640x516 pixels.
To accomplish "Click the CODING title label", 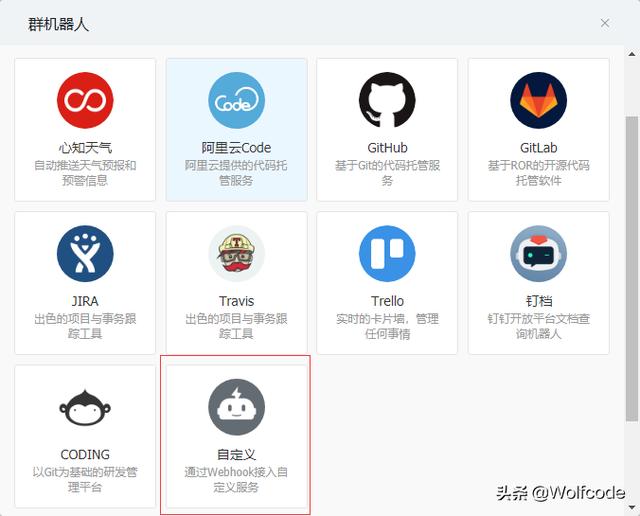I will click(85, 454).
